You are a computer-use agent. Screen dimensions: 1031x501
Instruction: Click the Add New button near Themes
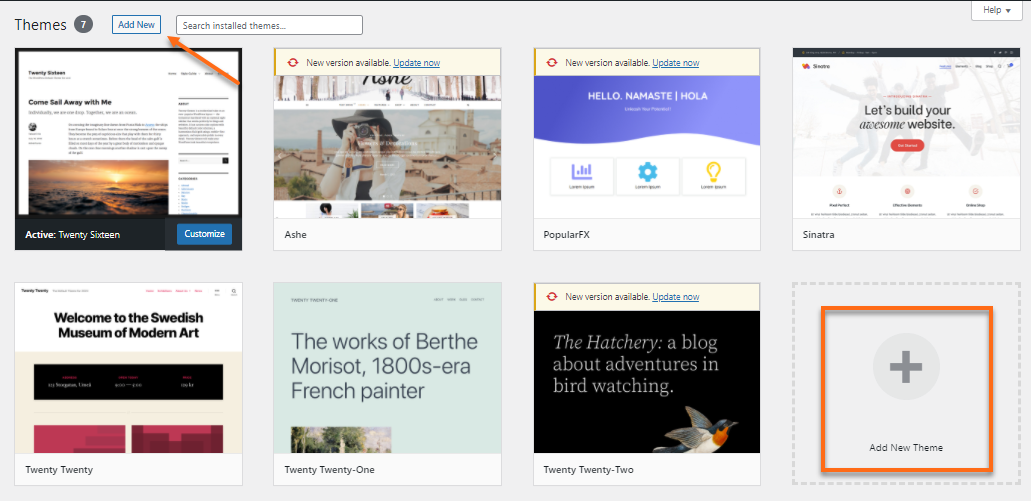[136, 24]
